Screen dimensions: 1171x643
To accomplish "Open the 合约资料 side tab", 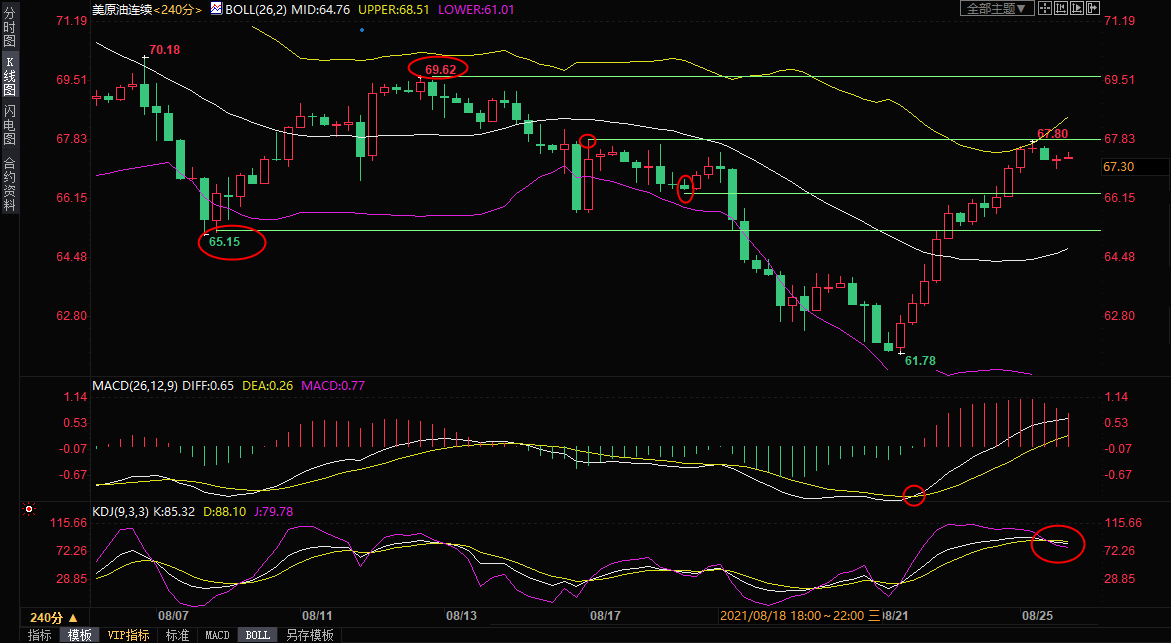I will pyautogui.click(x=9, y=183).
